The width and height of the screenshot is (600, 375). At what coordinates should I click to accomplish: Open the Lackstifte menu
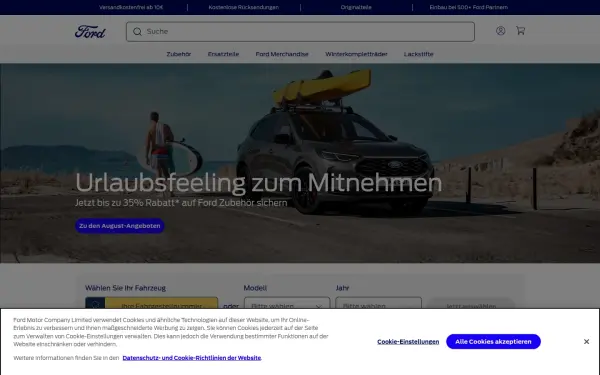click(419, 54)
